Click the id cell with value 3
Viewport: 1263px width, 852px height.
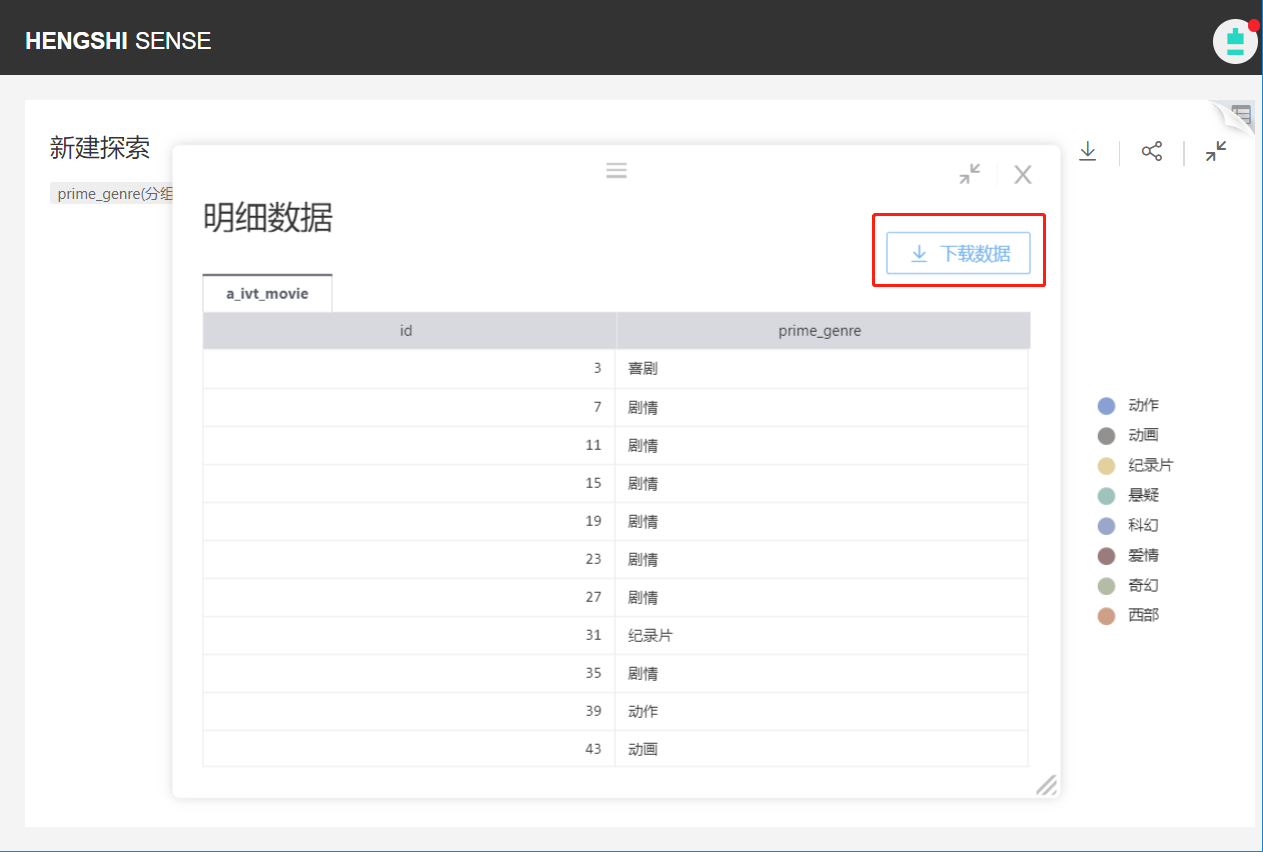409,368
